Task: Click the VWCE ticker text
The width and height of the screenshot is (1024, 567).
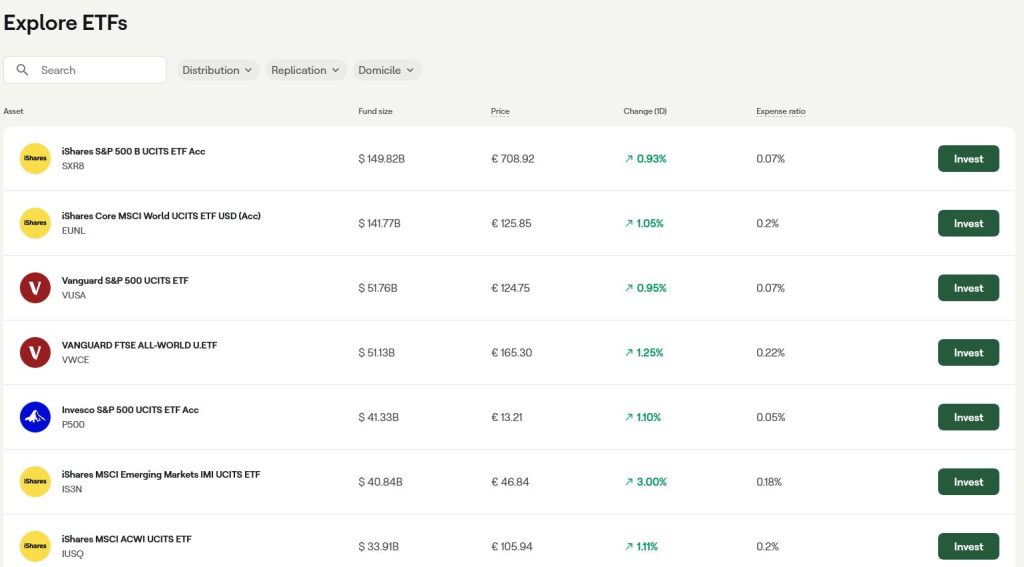Action: click(76, 360)
